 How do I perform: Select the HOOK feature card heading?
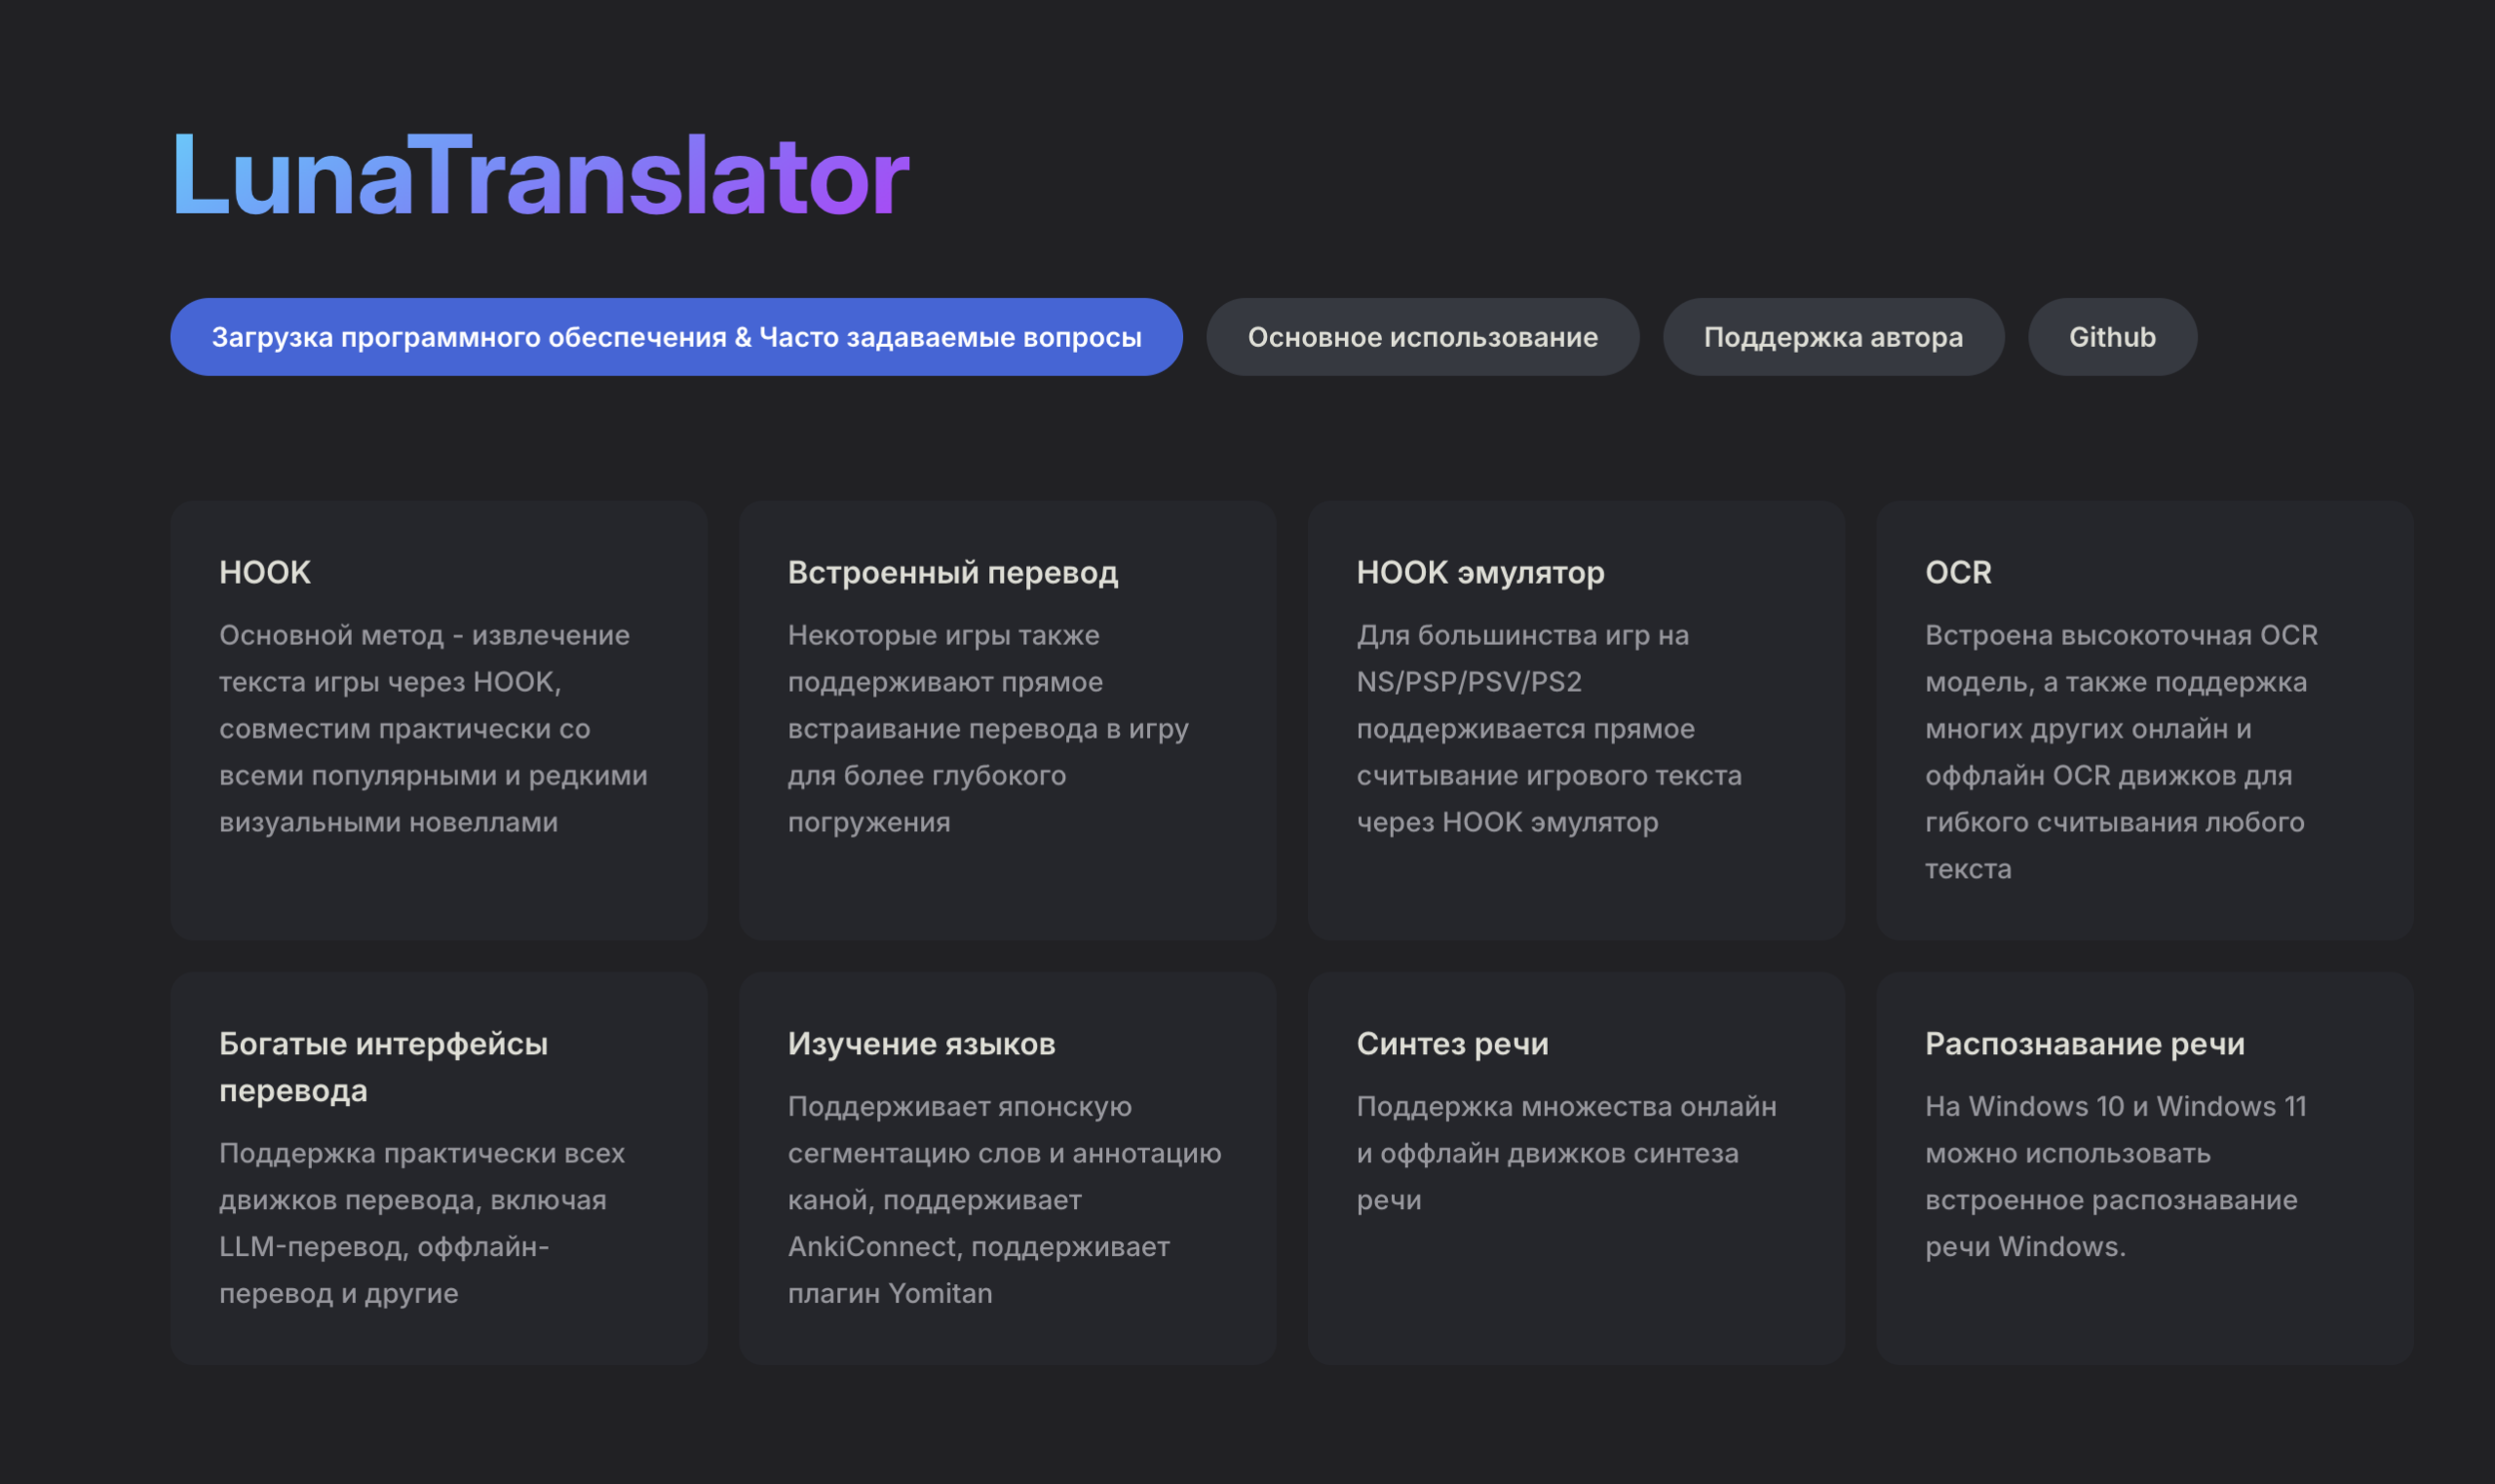tap(265, 572)
